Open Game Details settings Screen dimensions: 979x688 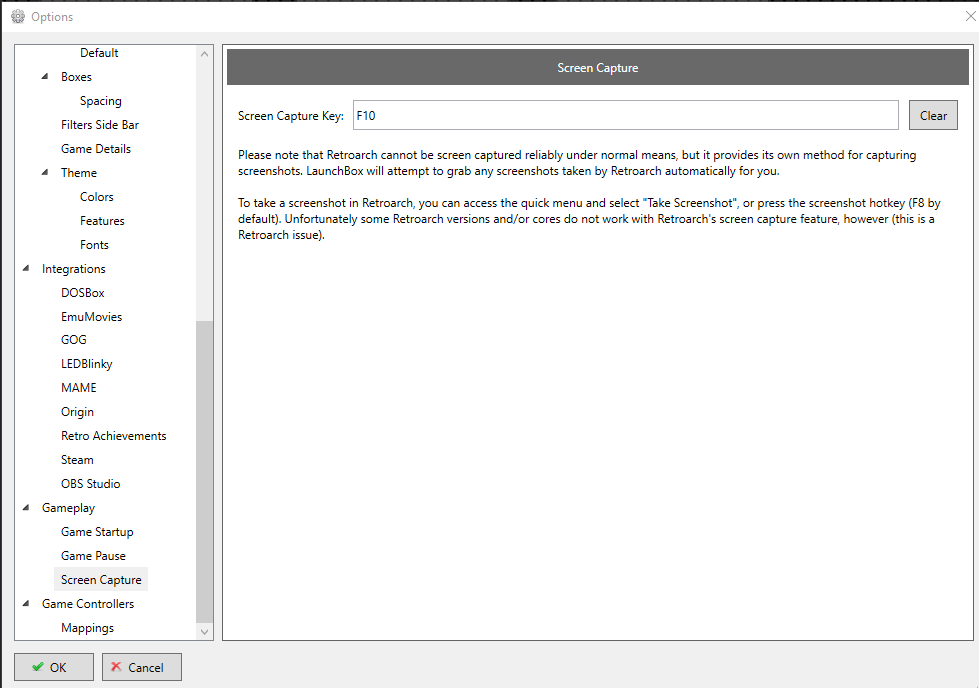tap(96, 149)
